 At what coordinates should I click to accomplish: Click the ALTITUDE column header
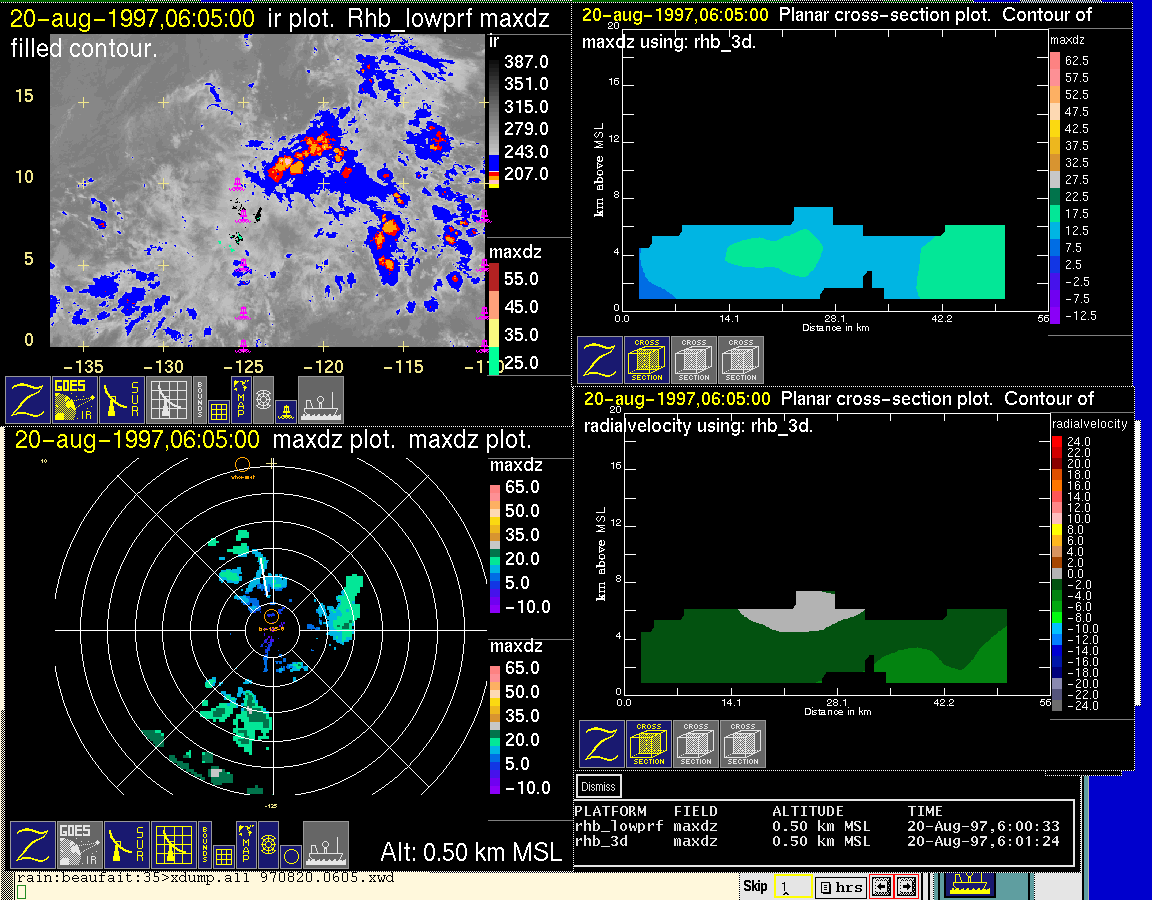coord(807,811)
